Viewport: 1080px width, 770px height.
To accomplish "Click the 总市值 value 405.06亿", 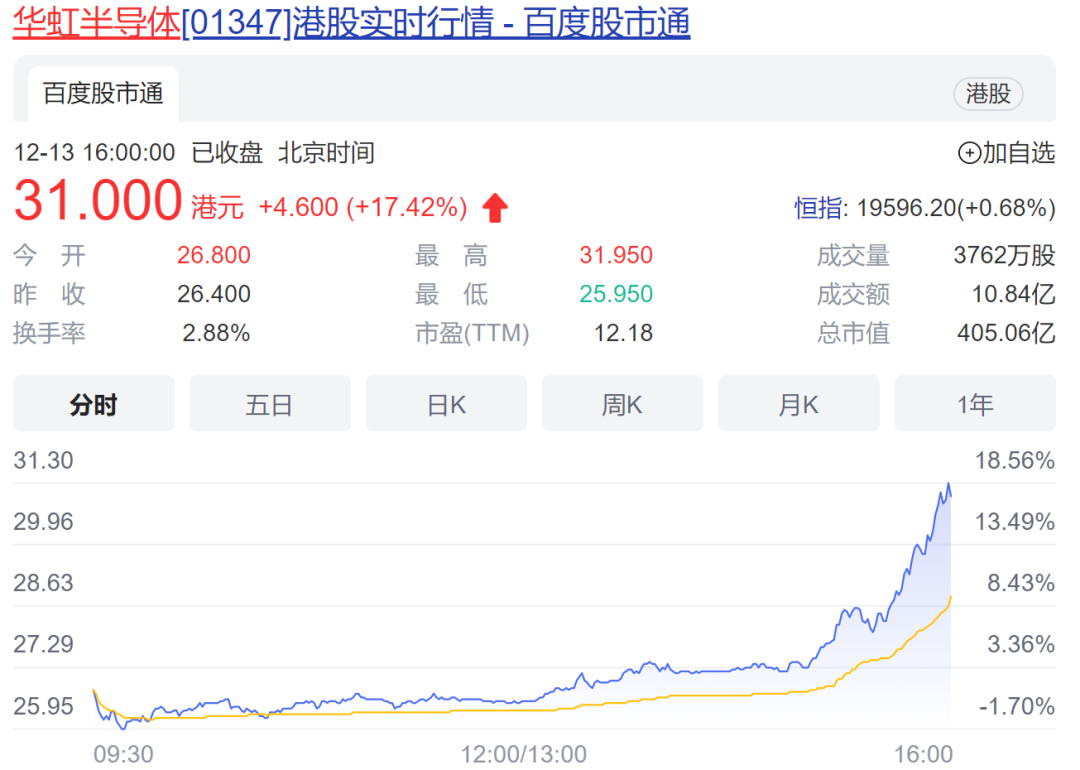I will (x=1006, y=333).
